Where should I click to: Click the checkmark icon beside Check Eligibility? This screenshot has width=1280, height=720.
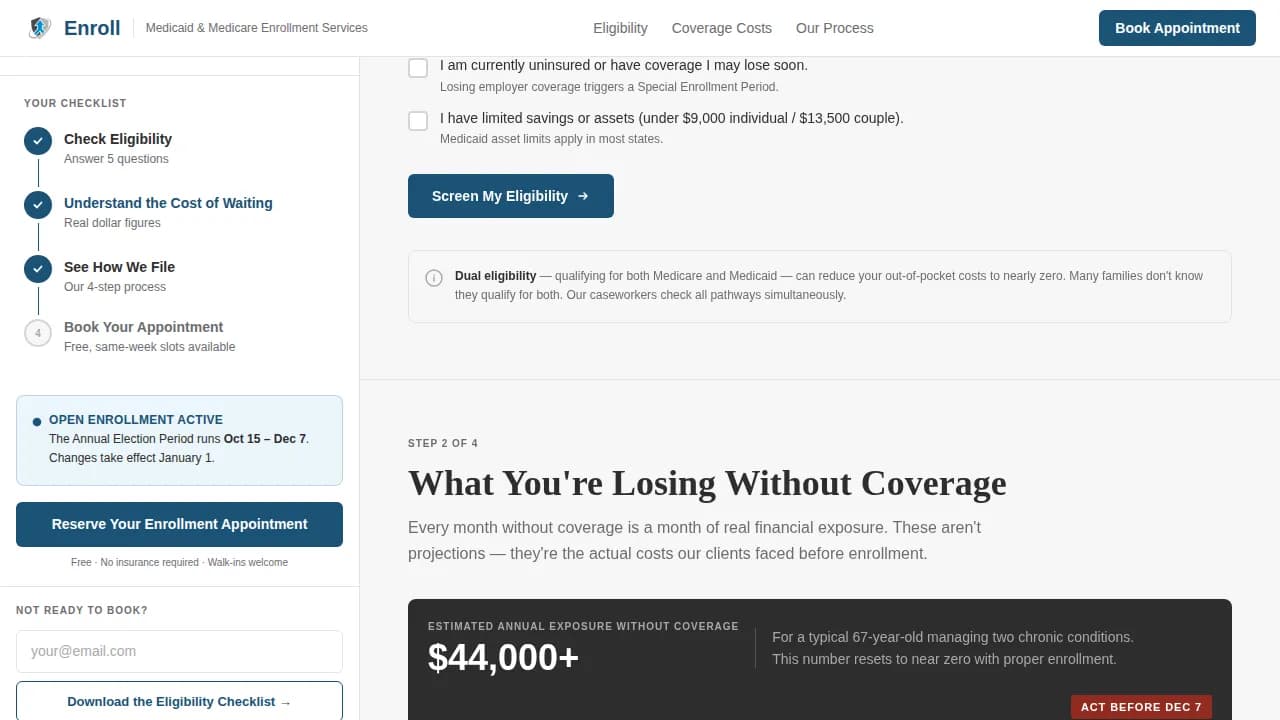click(38, 141)
